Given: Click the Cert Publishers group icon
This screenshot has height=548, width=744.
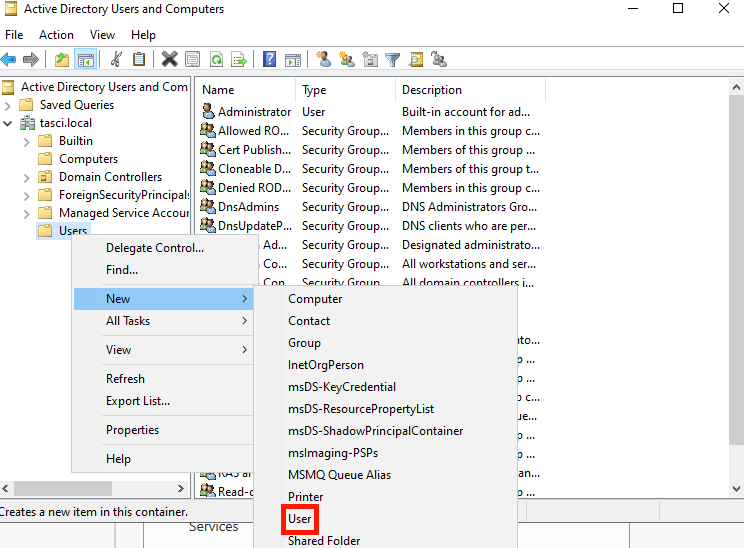Looking at the screenshot, I should 208,149.
